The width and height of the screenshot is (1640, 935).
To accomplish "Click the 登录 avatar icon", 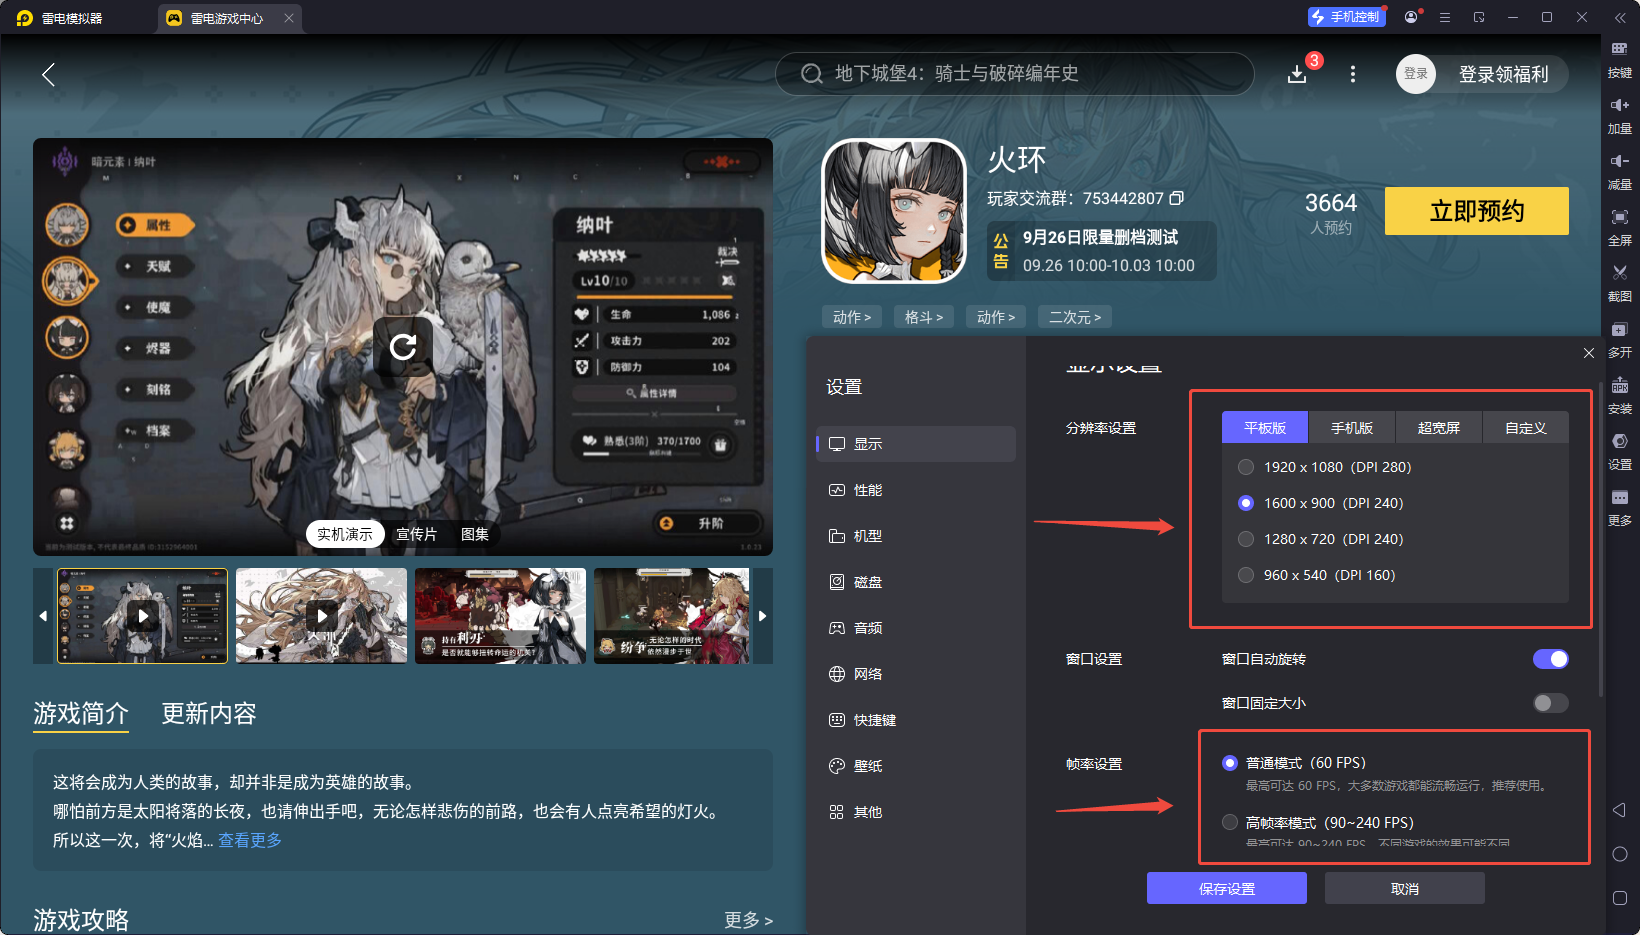I will (x=1416, y=74).
